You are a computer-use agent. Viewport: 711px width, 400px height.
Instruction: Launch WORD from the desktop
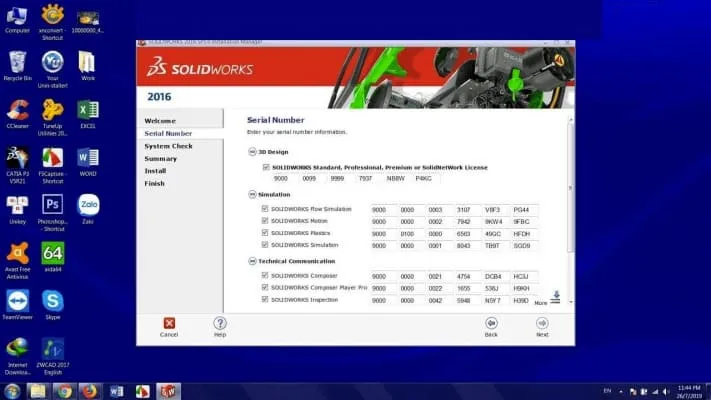pyautogui.click(x=88, y=162)
